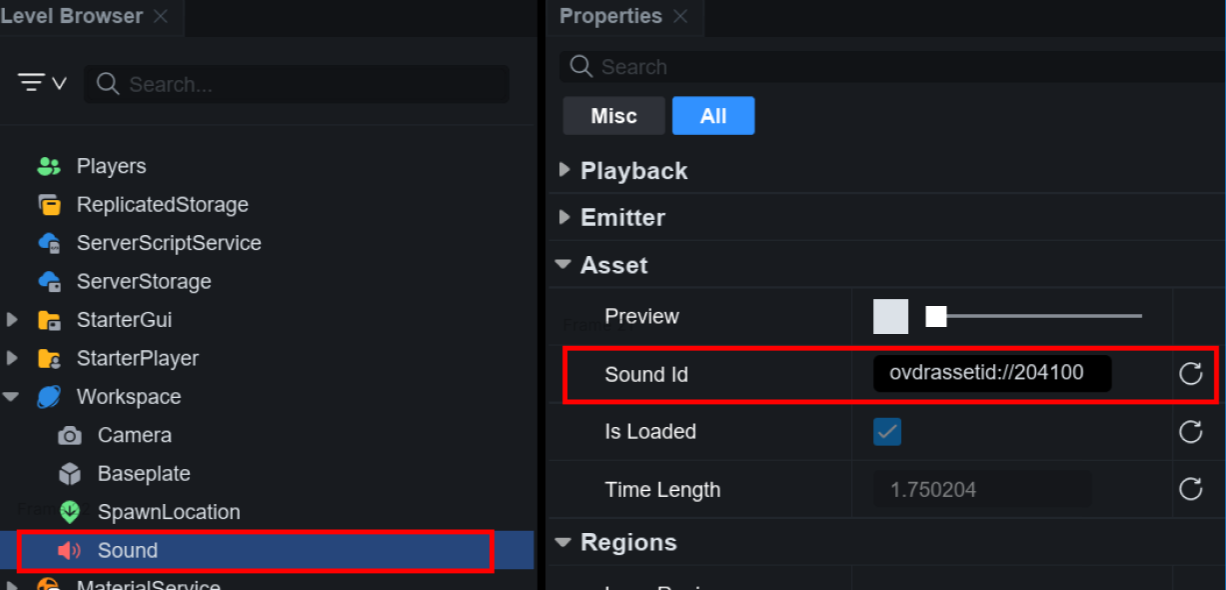Screen dimensions: 1226x590
Task: Click the Misc filter button
Action: coord(613,116)
